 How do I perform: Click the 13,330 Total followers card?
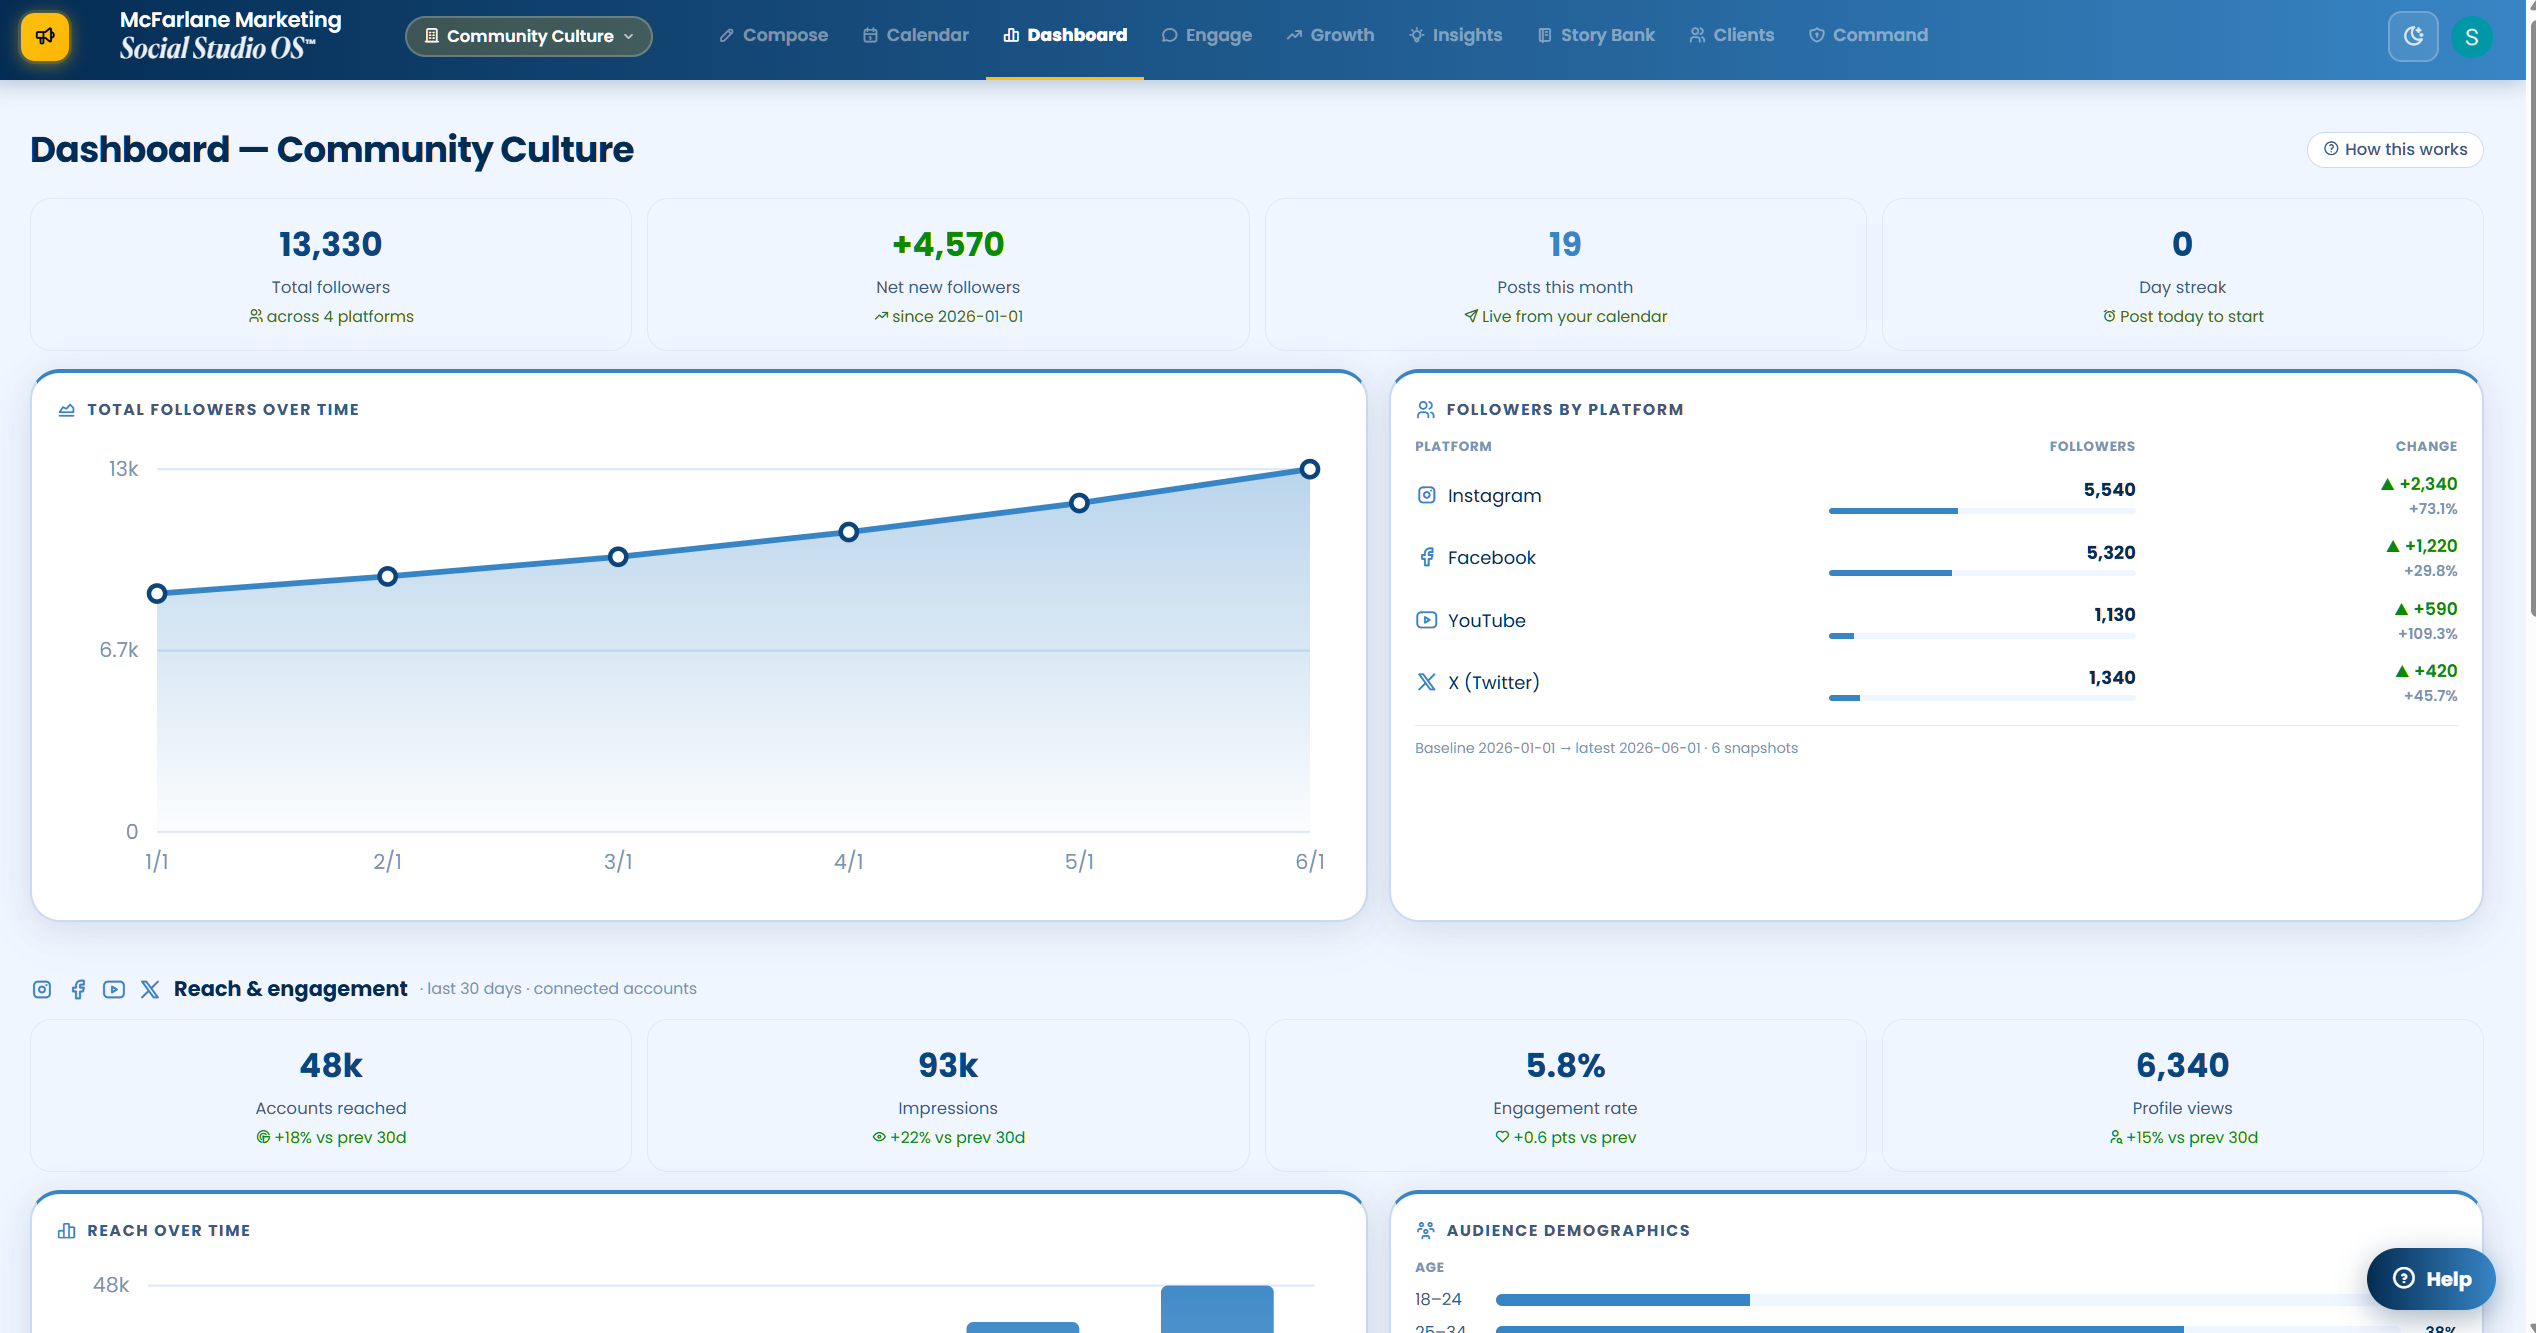click(331, 275)
